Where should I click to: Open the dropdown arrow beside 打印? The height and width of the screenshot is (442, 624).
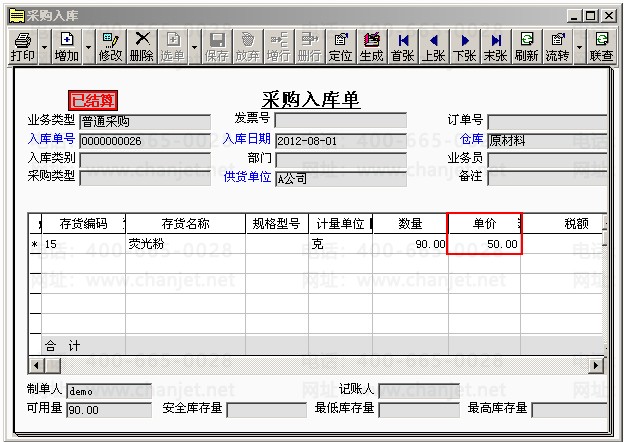pyautogui.click(x=45, y=47)
